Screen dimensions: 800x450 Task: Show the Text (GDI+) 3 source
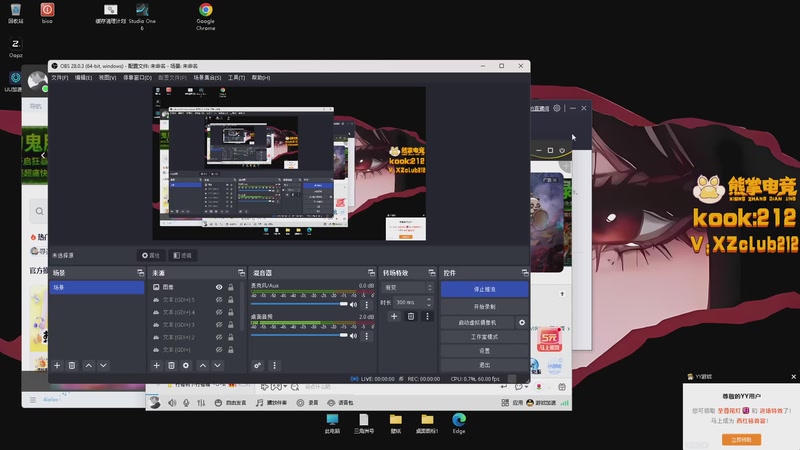click(219, 325)
